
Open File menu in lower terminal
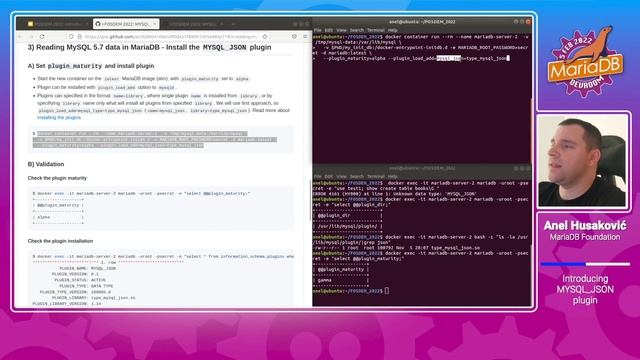pos(318,176)
